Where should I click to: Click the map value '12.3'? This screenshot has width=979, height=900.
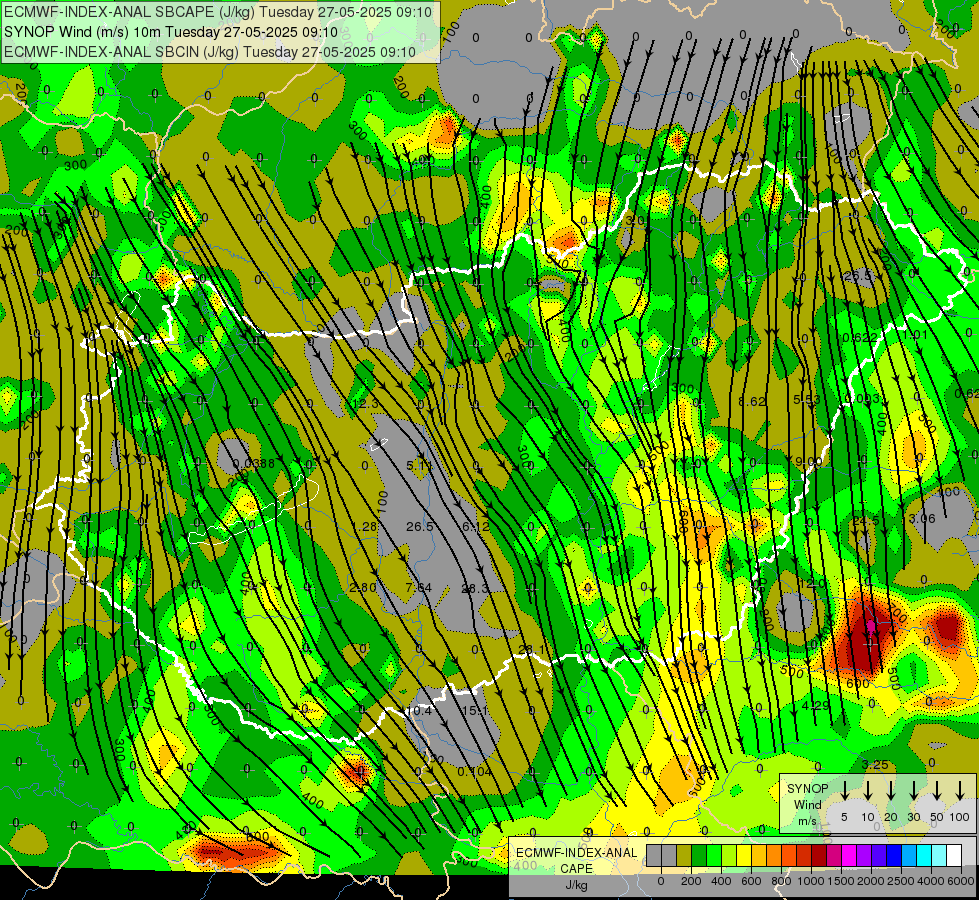[365, 403]
